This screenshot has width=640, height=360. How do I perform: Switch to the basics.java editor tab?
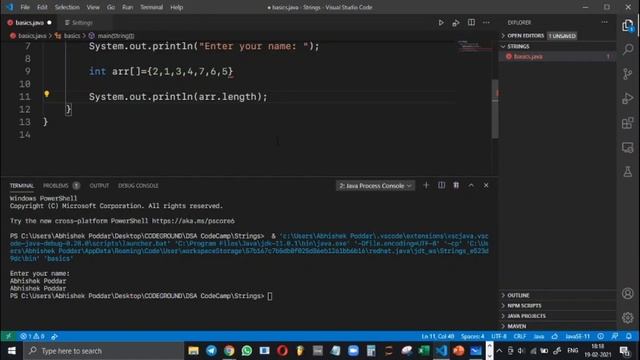point(29,23)
